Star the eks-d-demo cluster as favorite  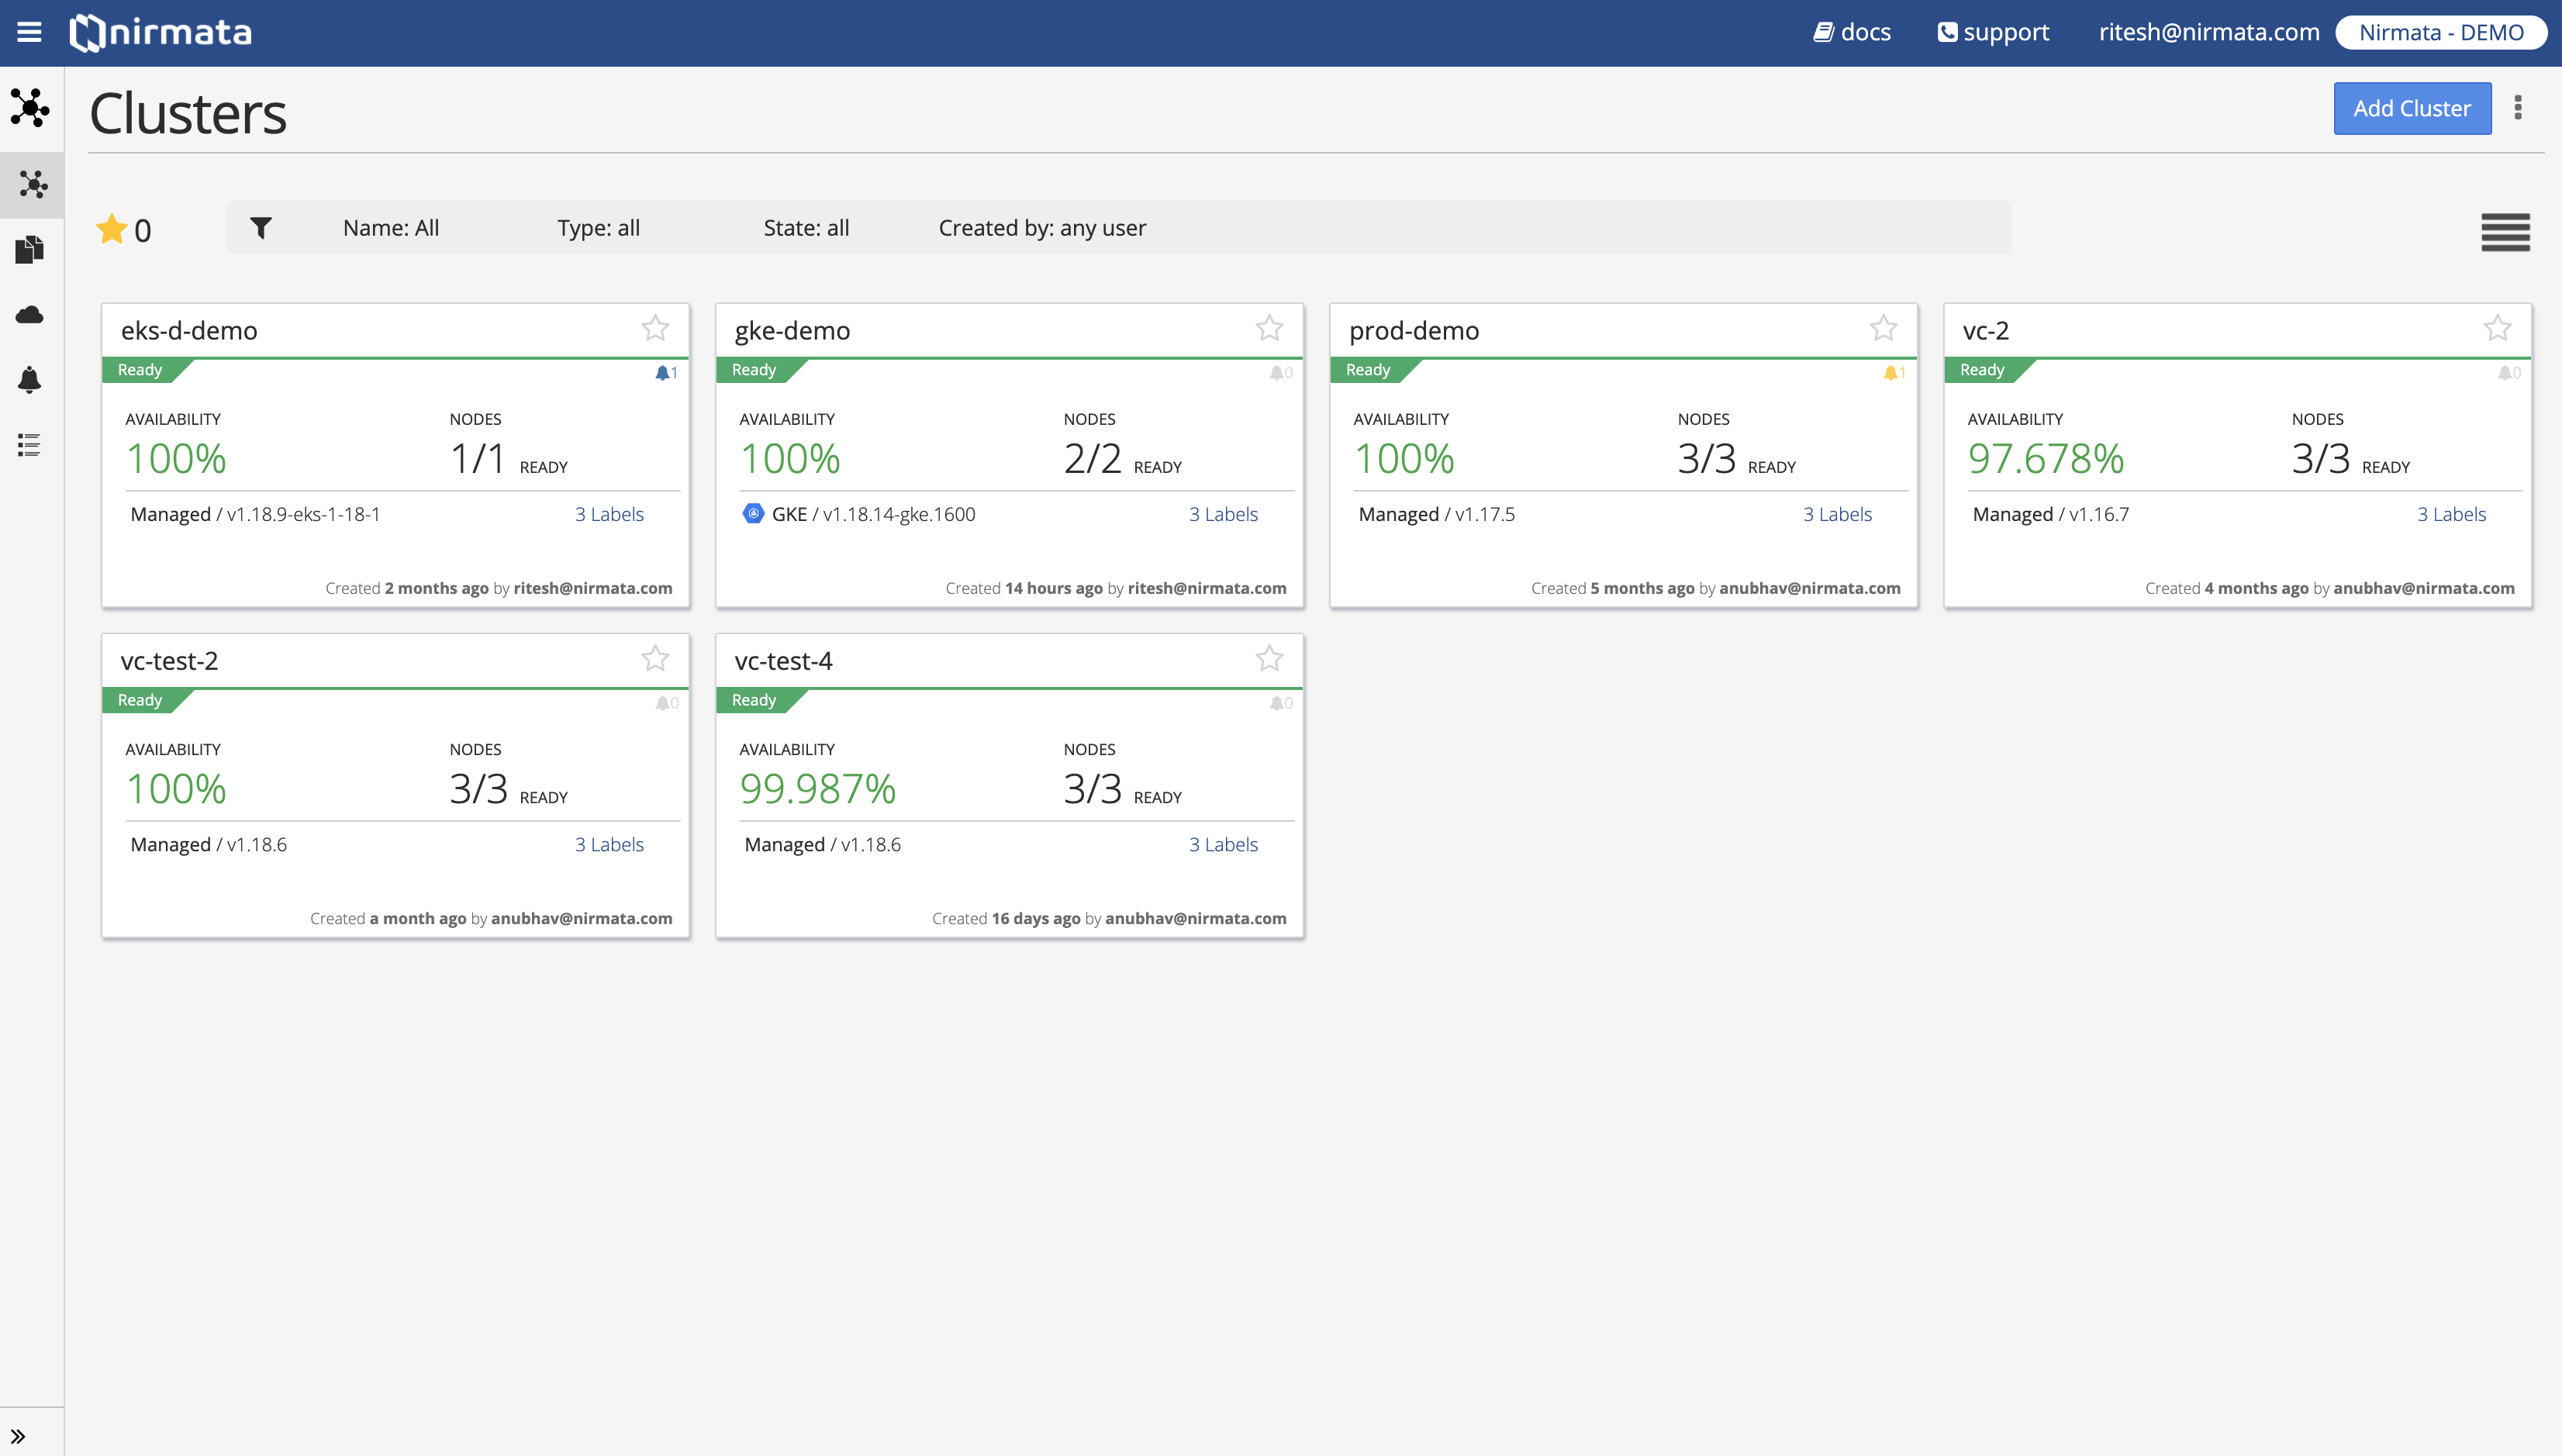click(x=655, y=328)
